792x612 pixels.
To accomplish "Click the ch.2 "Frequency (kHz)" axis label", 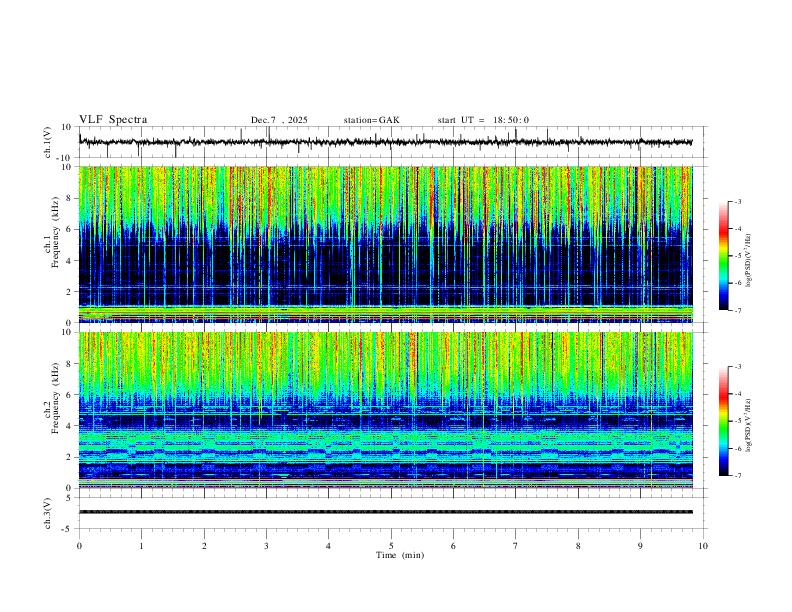I will pos(56,398).
